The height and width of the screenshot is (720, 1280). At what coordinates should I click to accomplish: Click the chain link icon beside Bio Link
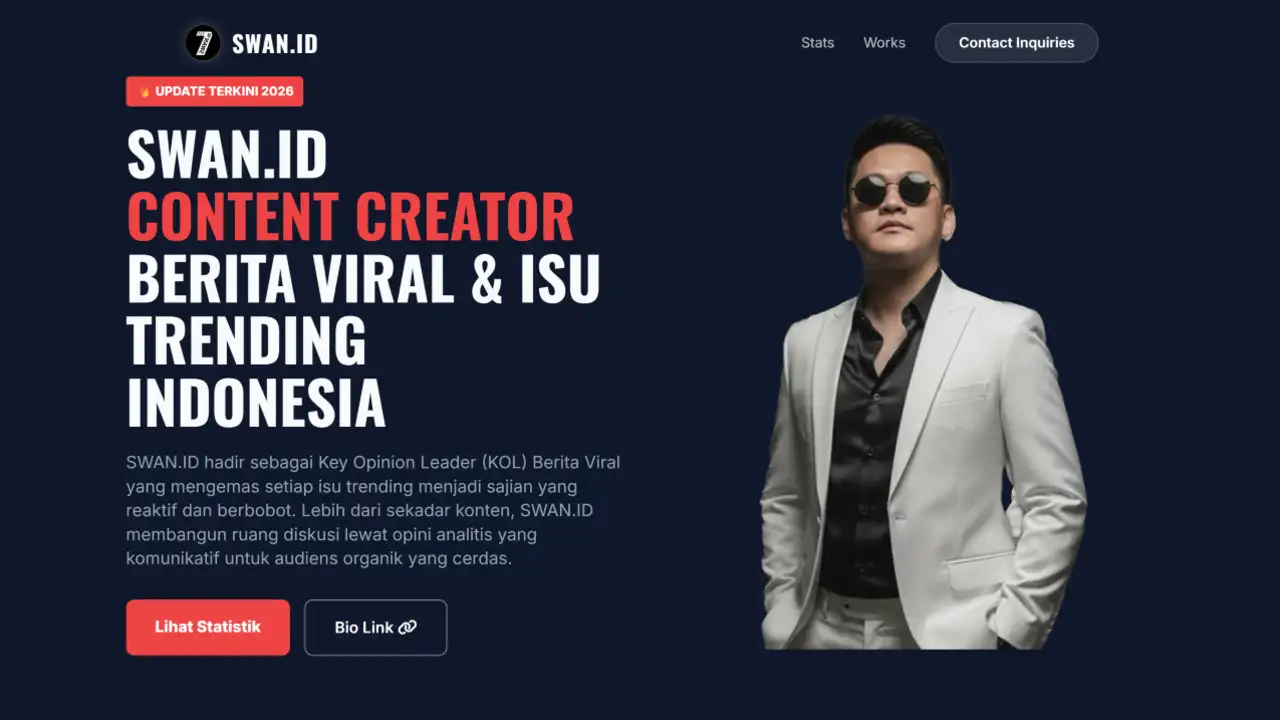[407, 627]
